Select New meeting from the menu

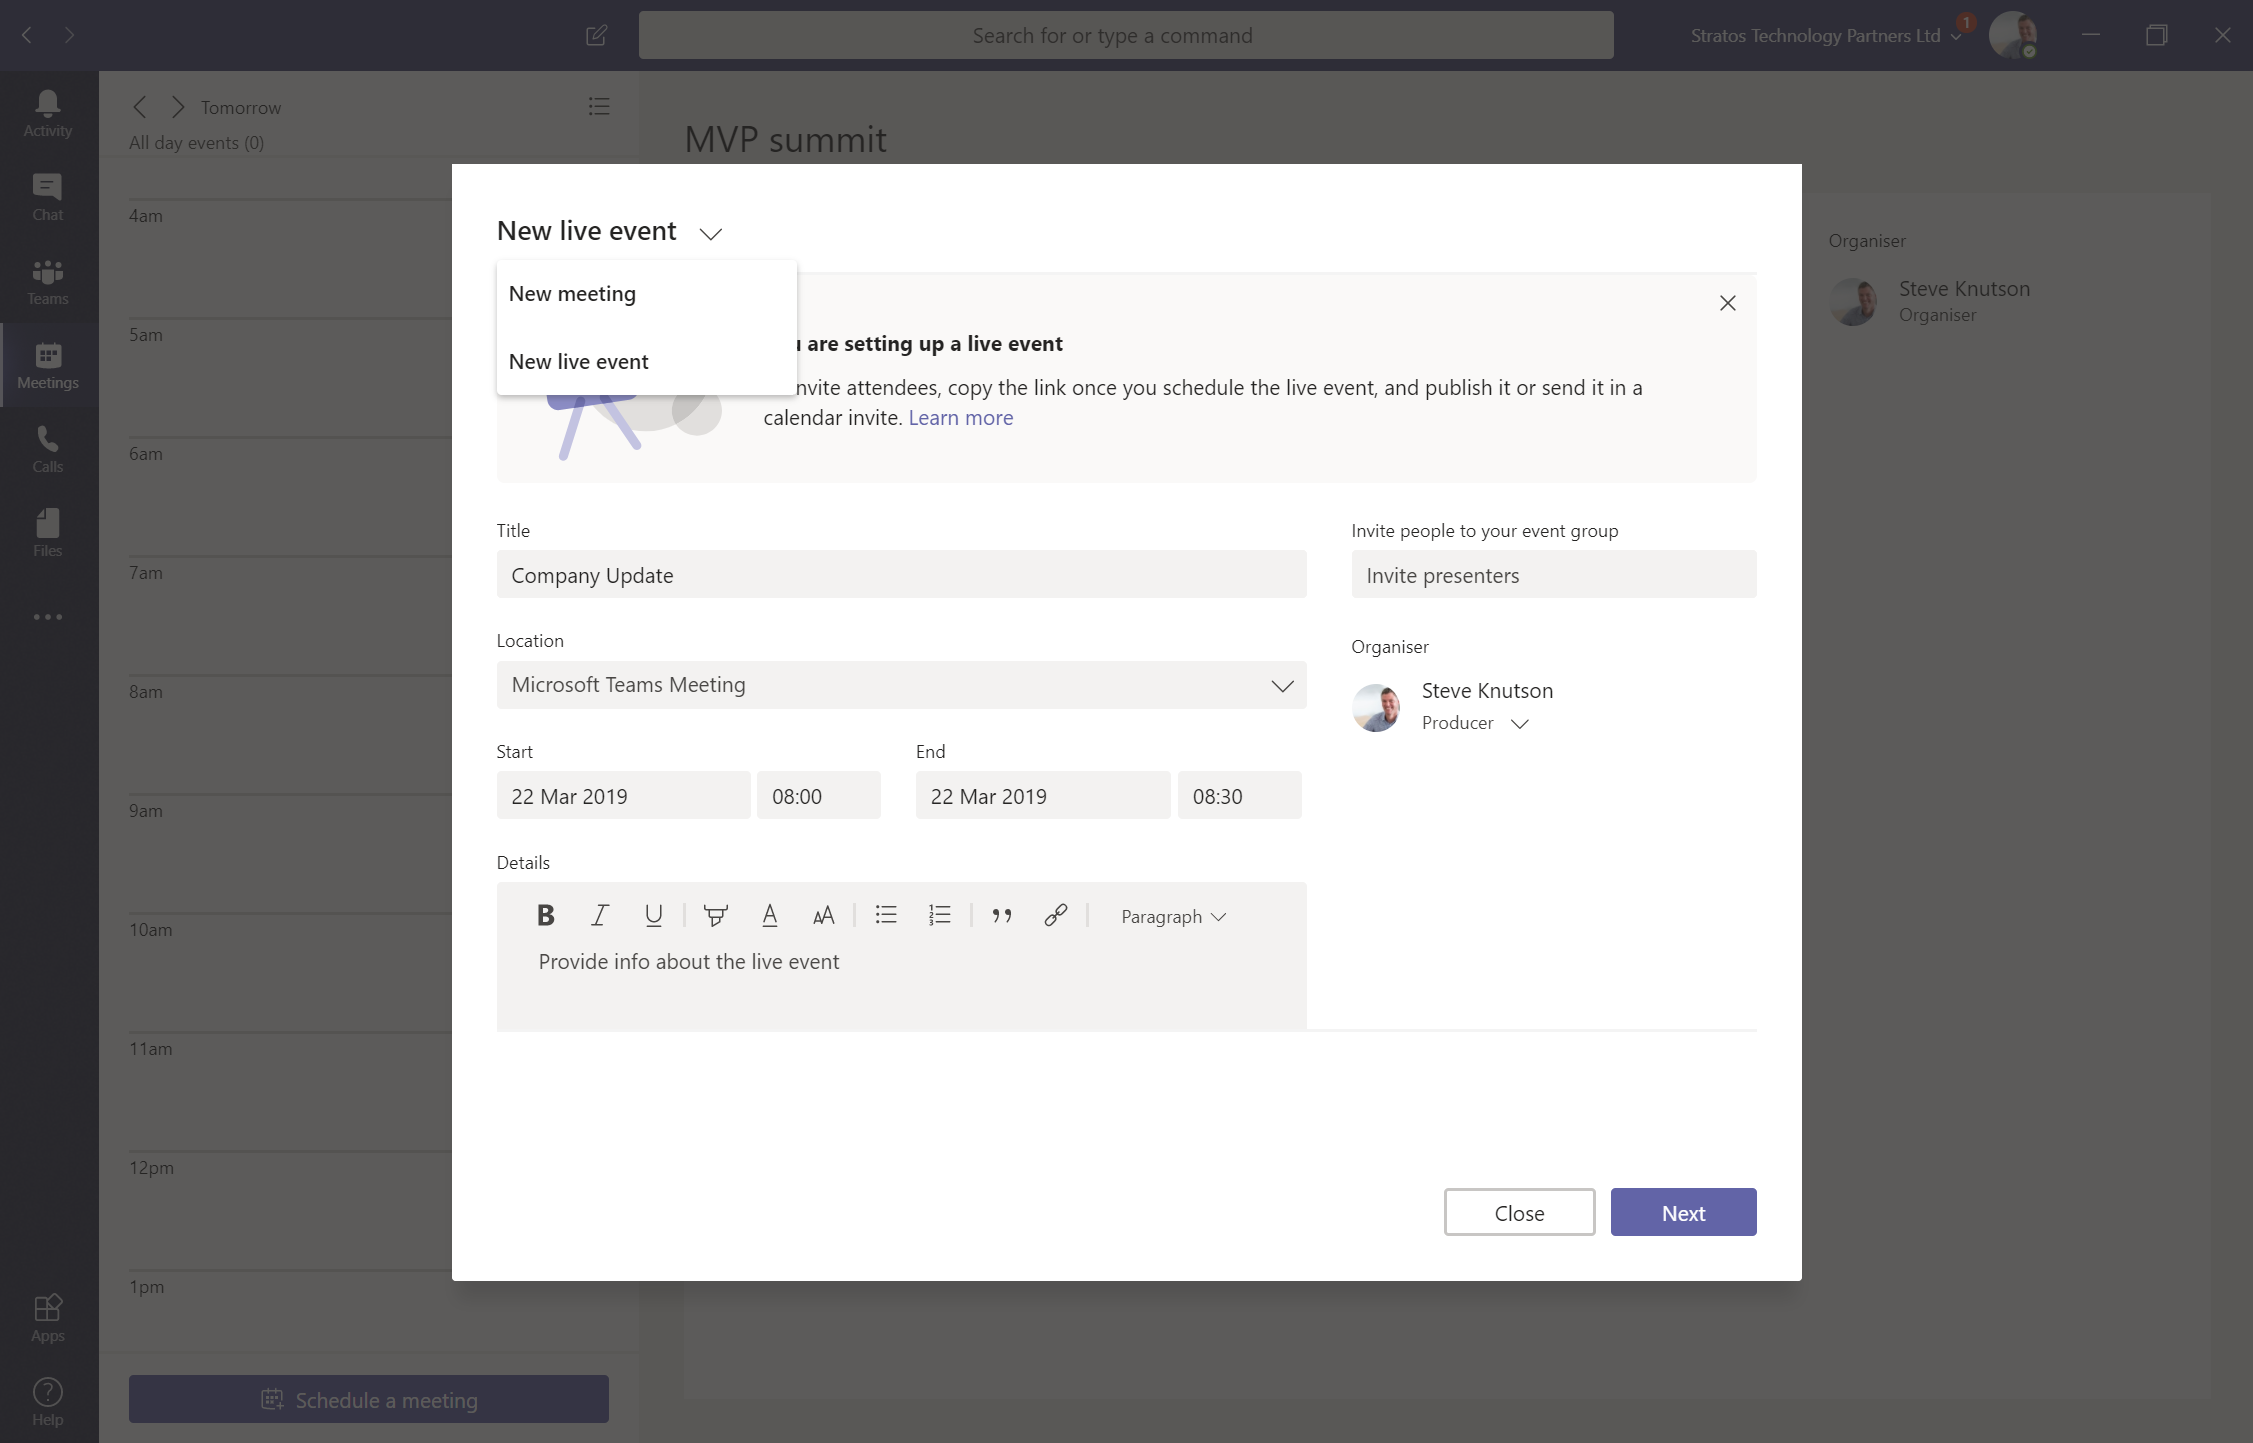(573, 293)
